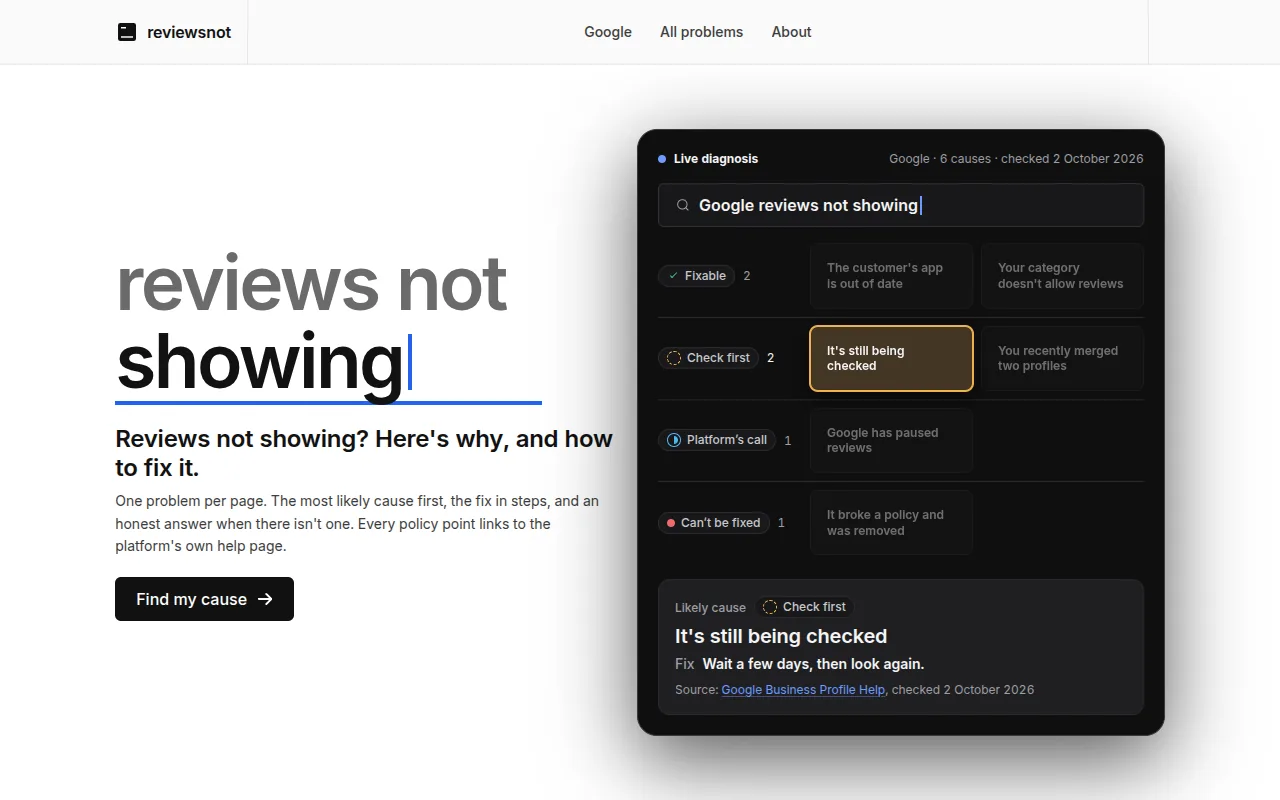Click the checkmark icon in Fixable pill

[673, 276]
